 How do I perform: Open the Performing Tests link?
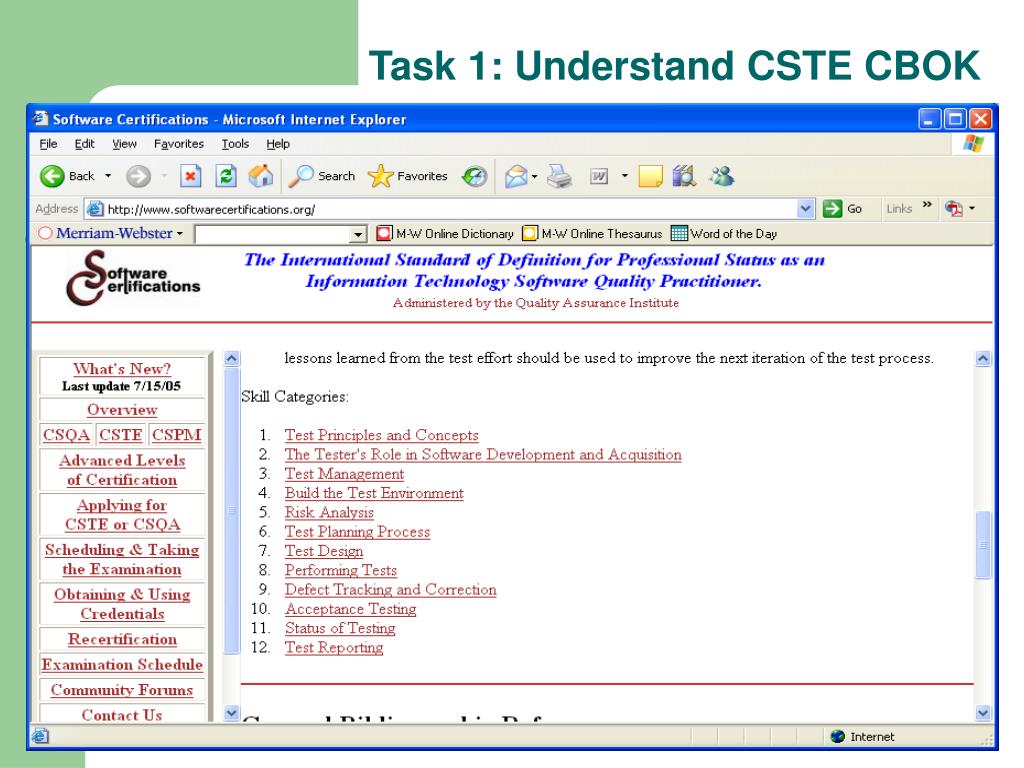click(x=341, y=570)
